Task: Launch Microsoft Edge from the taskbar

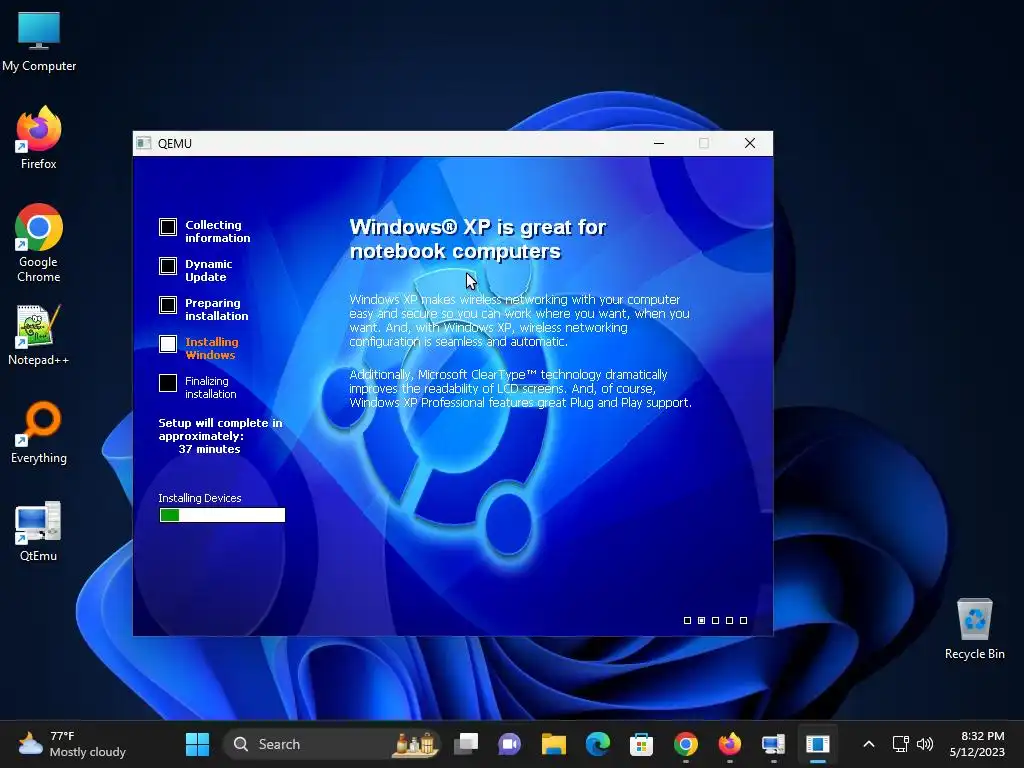Action: (x=598, y=744)
